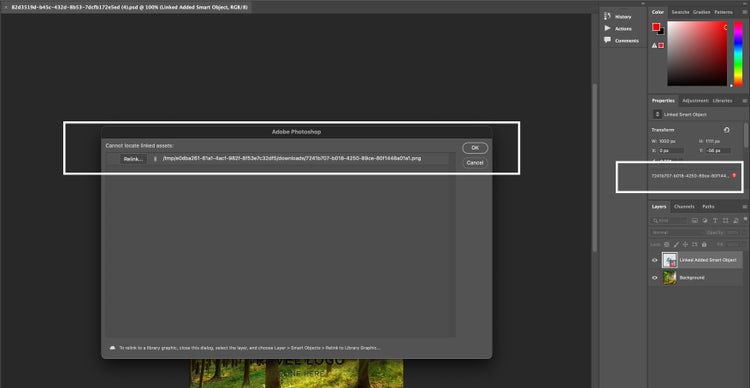Open the Comments panel icon
The image size is (750, 388).
[607, 40]
